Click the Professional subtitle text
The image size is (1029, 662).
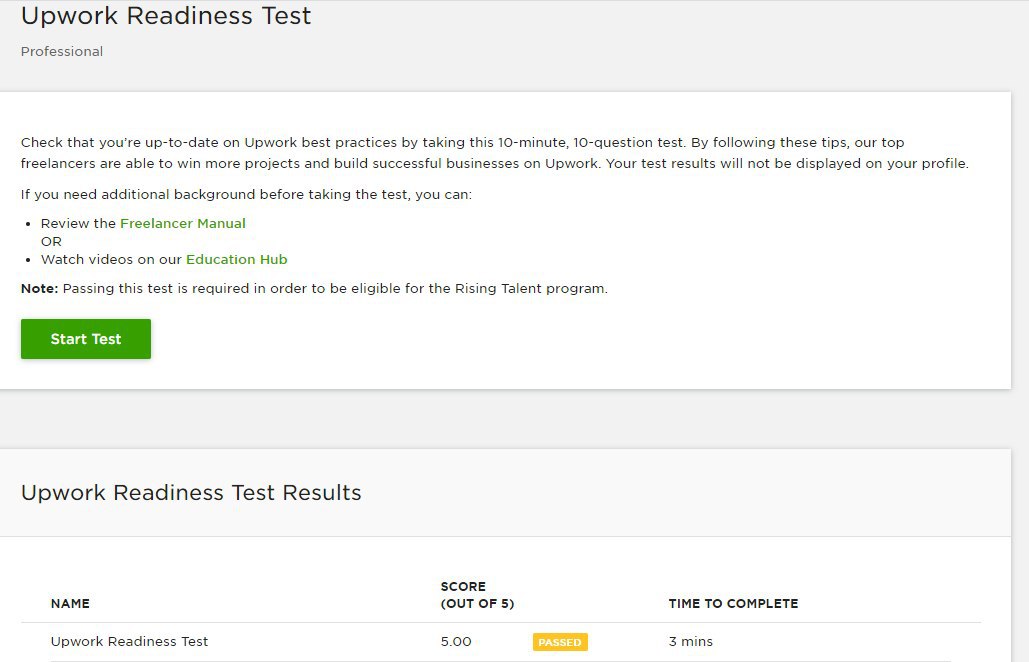62,51
